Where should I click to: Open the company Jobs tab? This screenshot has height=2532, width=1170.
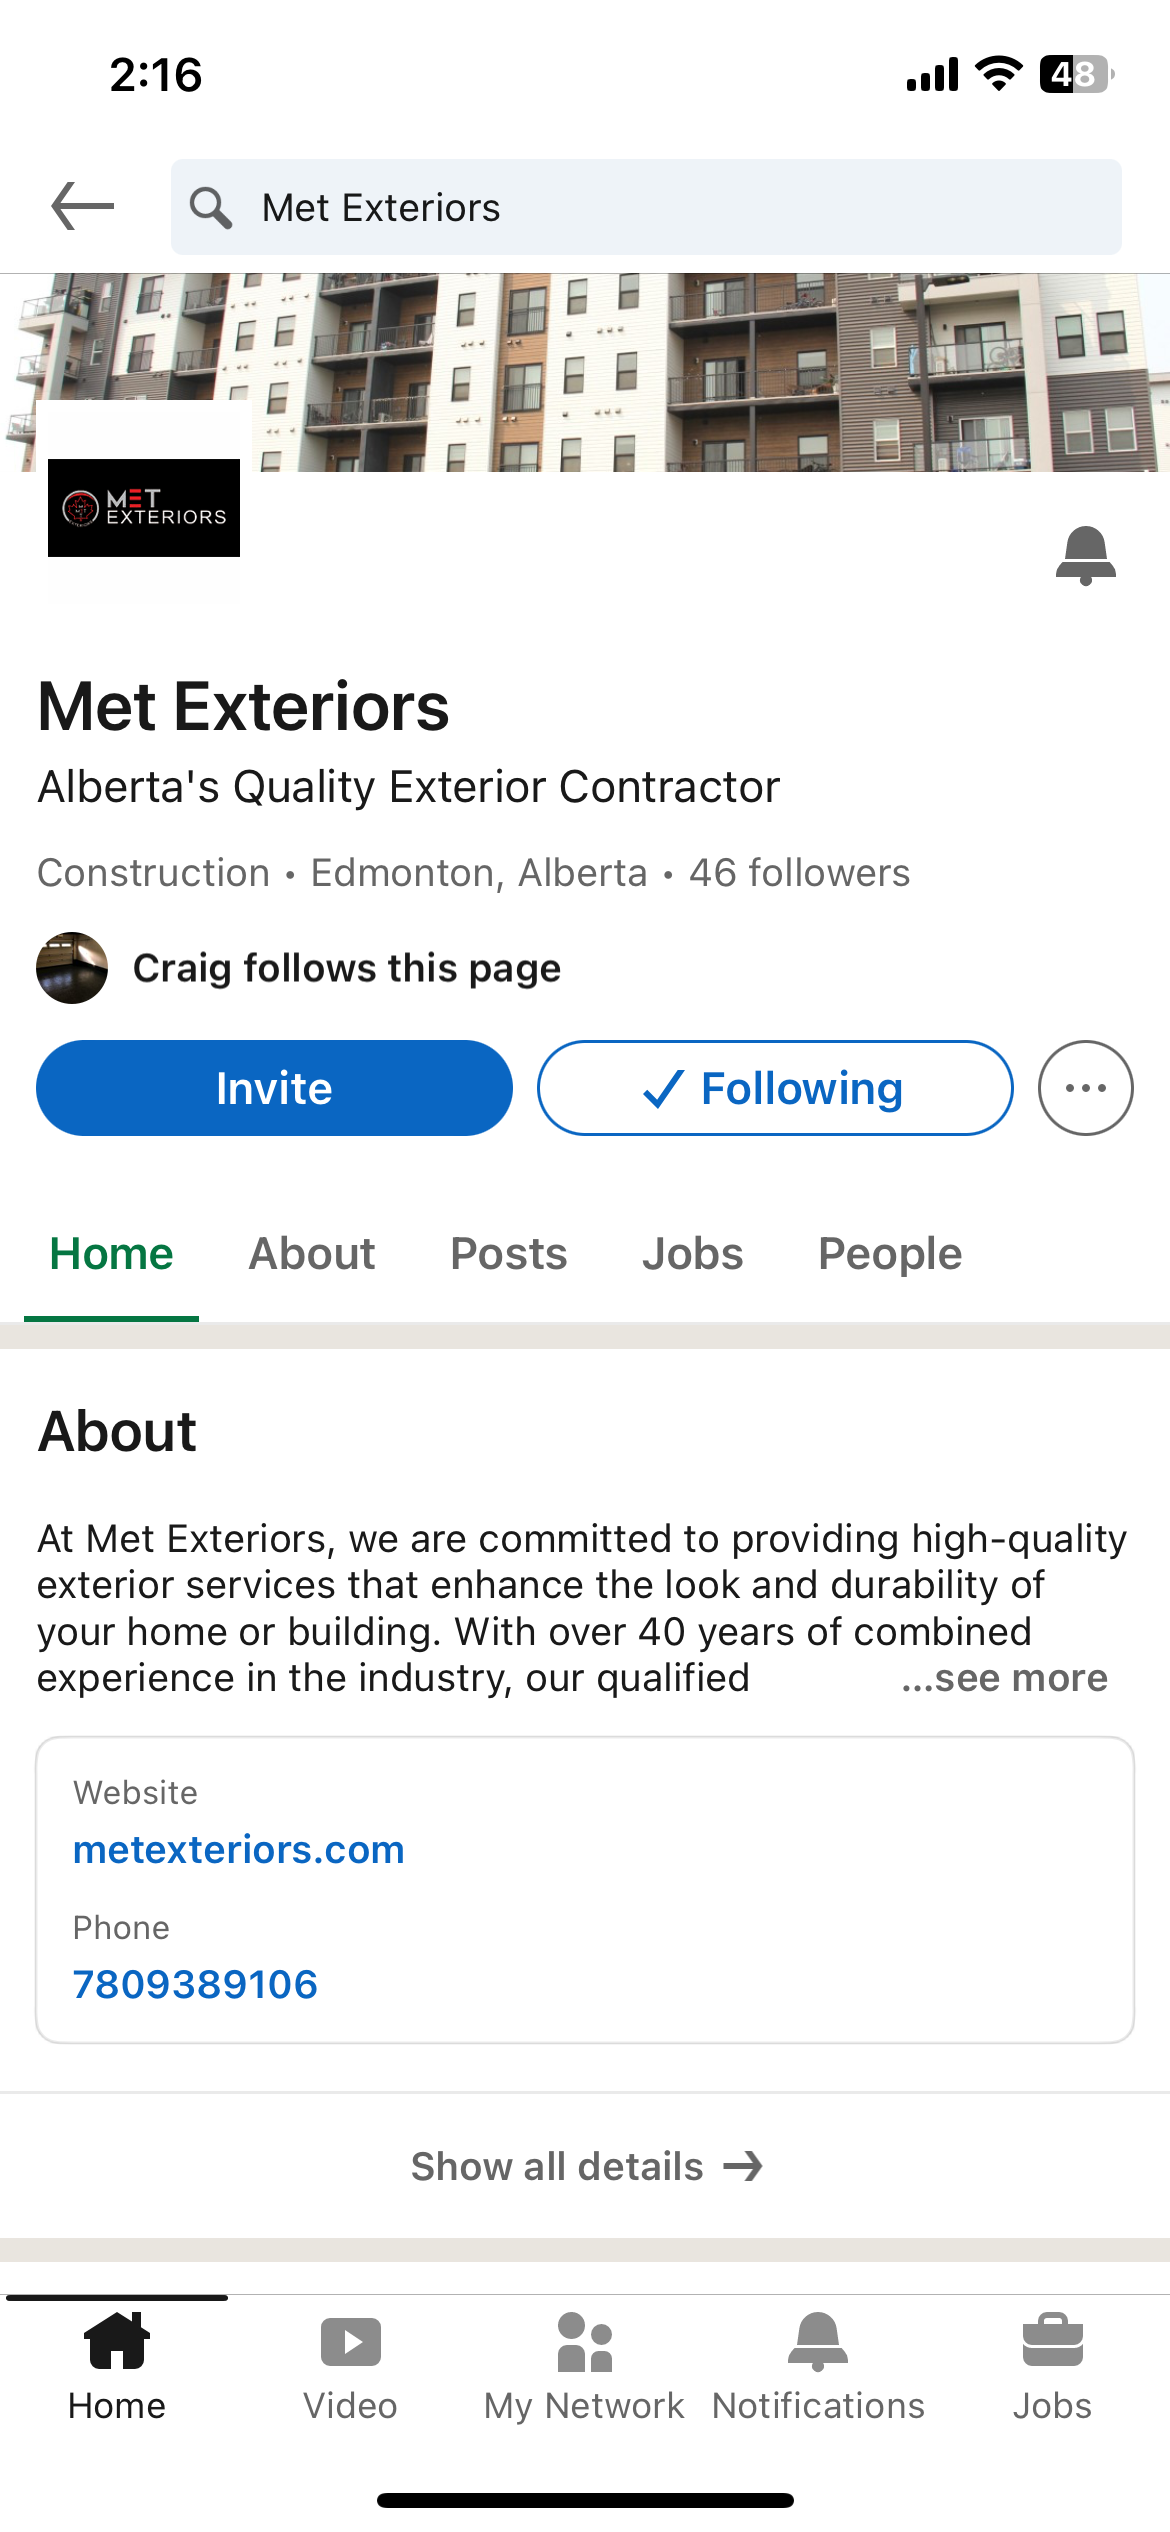pos(693,1254)
